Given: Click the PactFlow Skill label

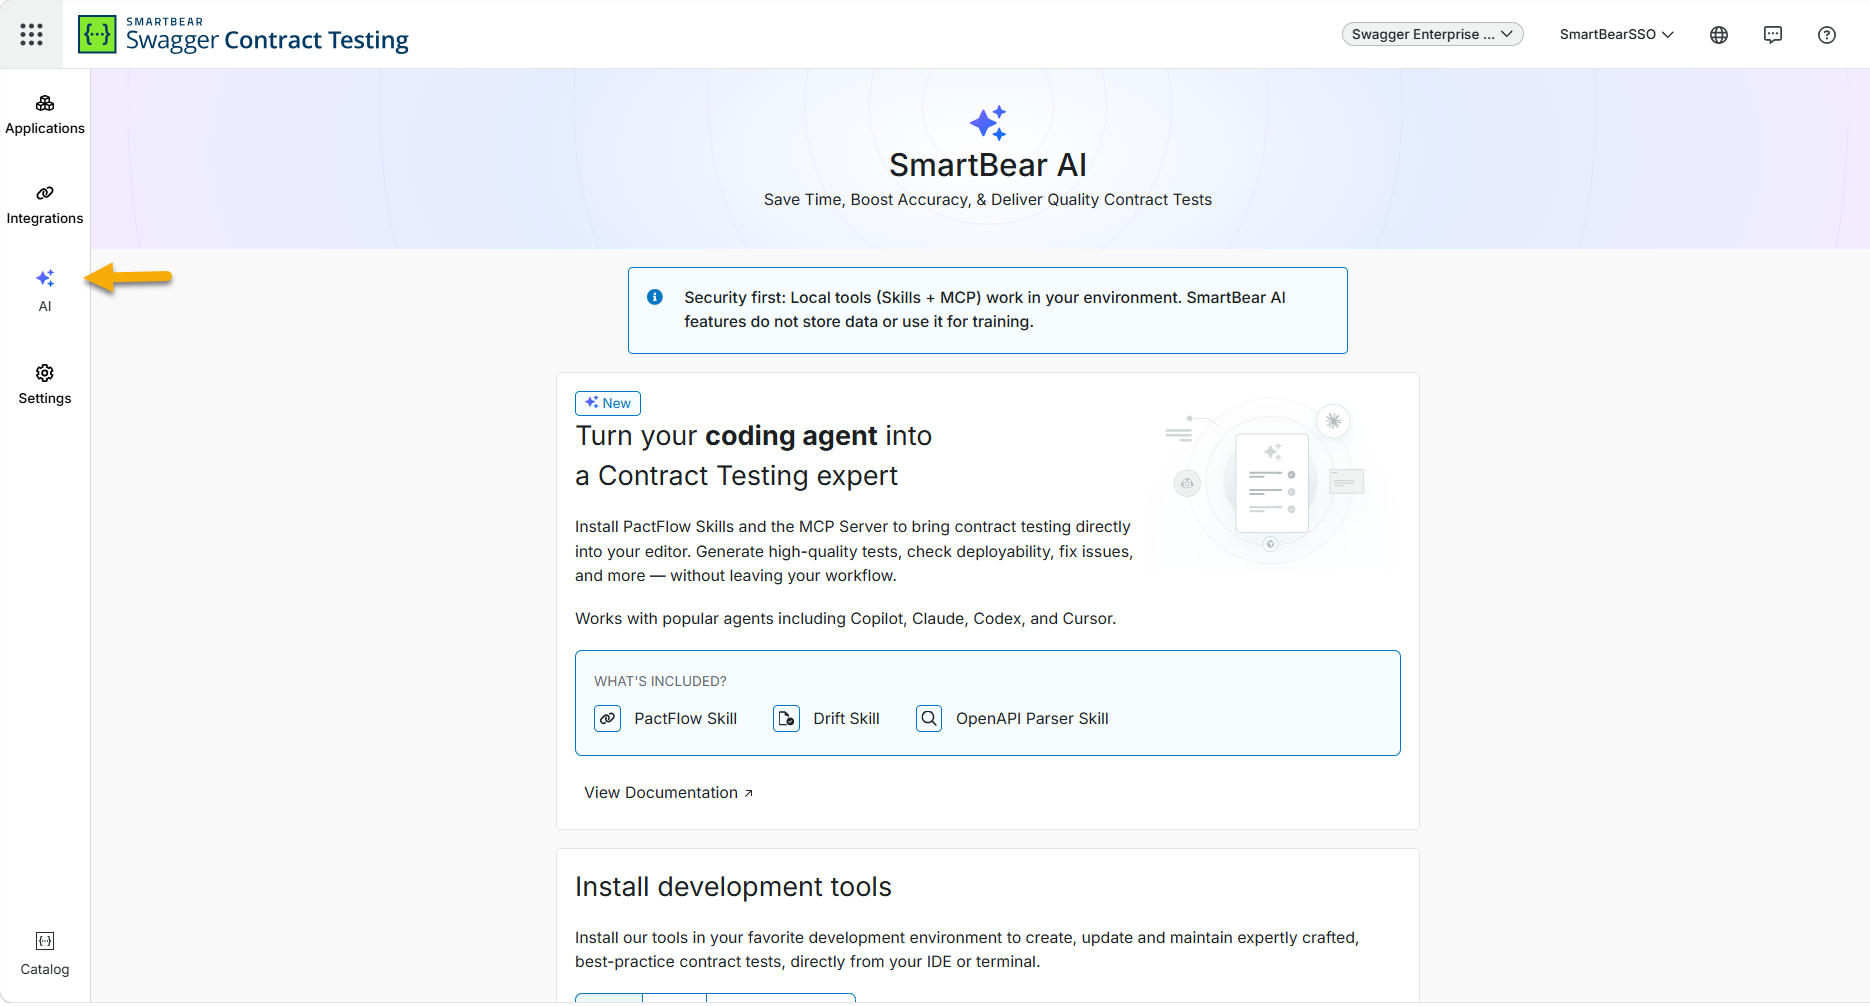Looking at the screenshot, I should coord(686,718).
